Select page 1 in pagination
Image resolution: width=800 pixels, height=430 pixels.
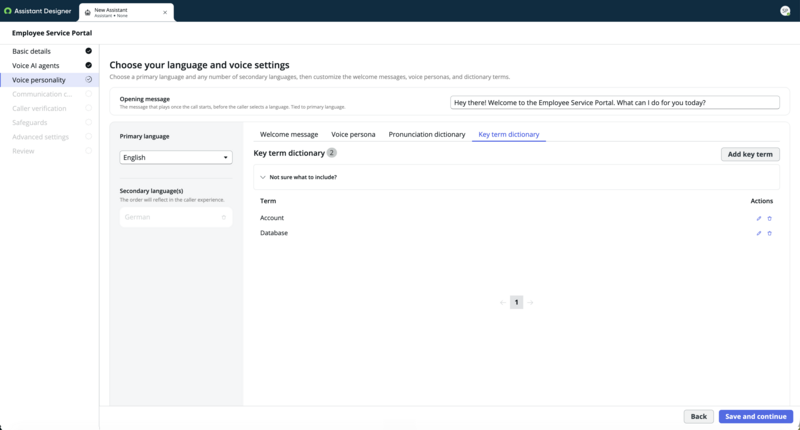point(516,302)
